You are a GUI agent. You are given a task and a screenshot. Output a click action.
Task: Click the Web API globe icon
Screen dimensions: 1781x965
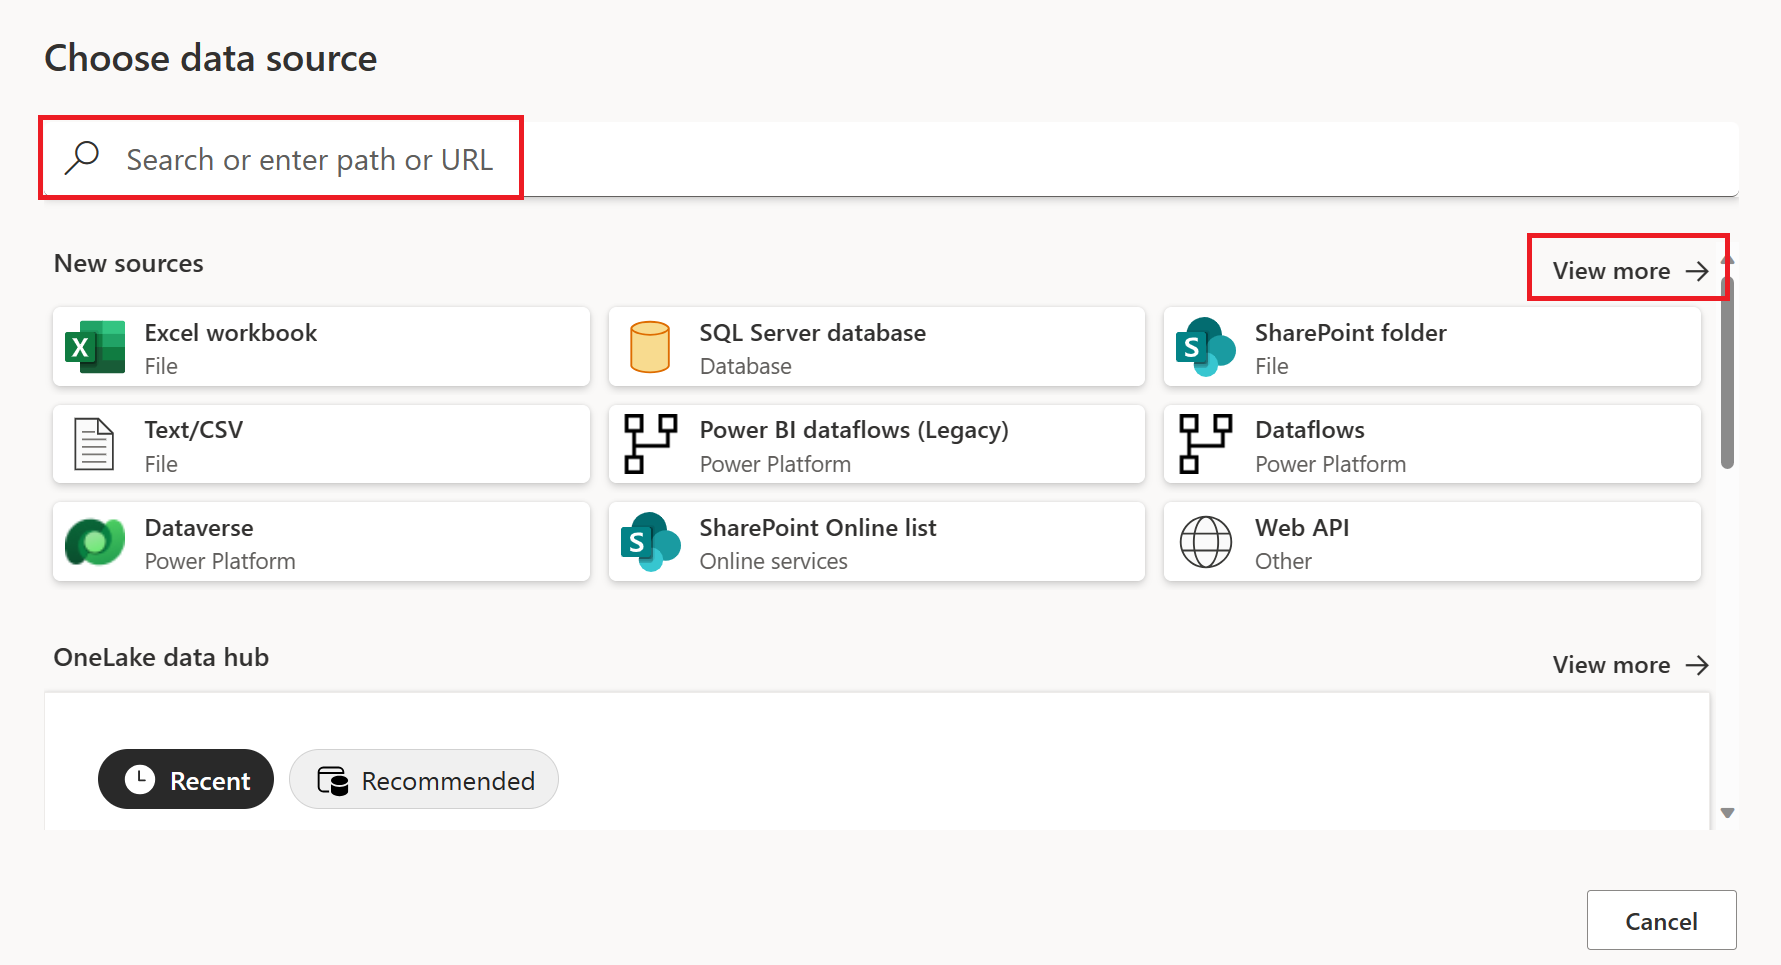pyautogui.click(x=1205, y=542)
